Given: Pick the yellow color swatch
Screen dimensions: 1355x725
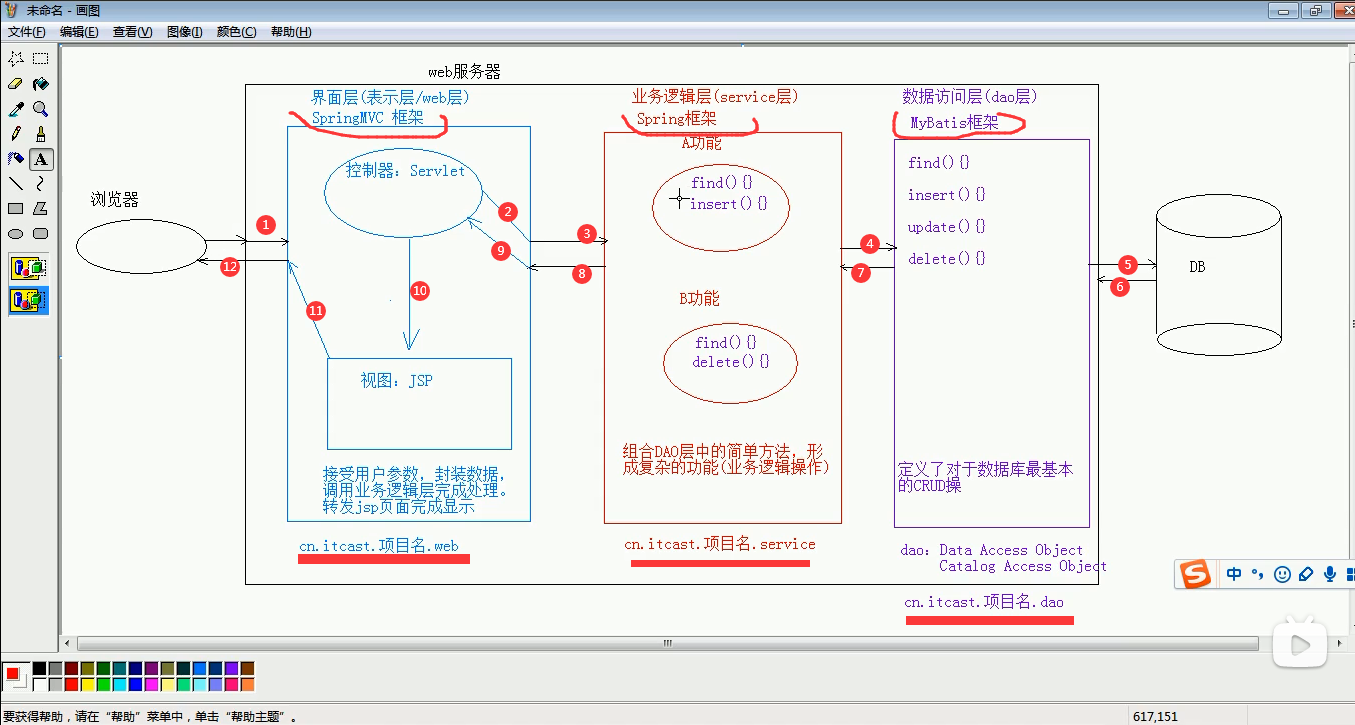Looking at the screenshot, I should 87,684.
